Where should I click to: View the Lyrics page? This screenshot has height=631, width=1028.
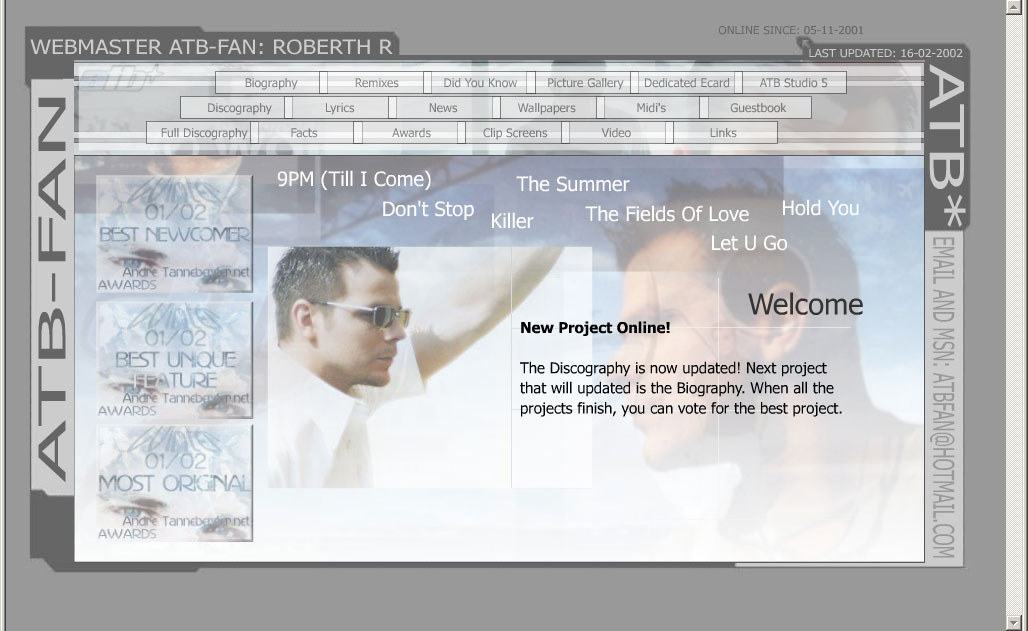339,108
